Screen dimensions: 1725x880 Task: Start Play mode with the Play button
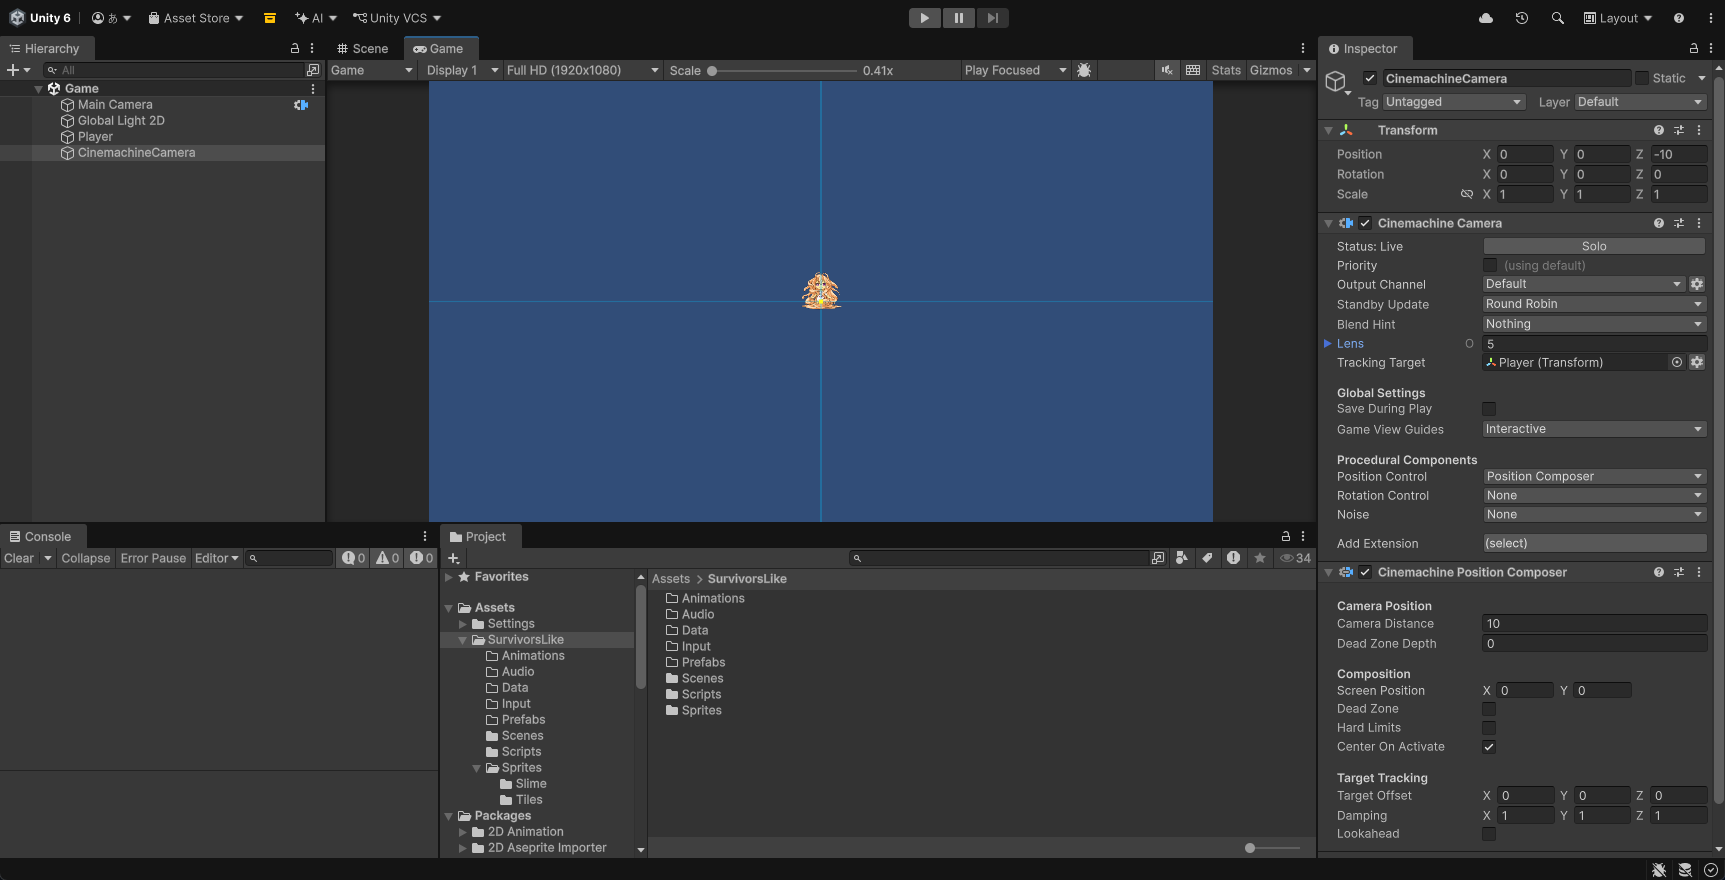[x=924, y=18]
